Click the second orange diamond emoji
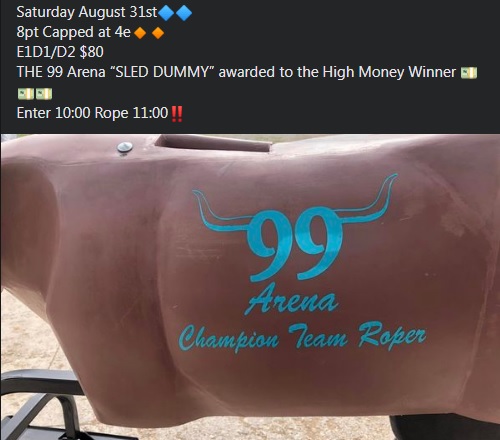 pos(158,33)
